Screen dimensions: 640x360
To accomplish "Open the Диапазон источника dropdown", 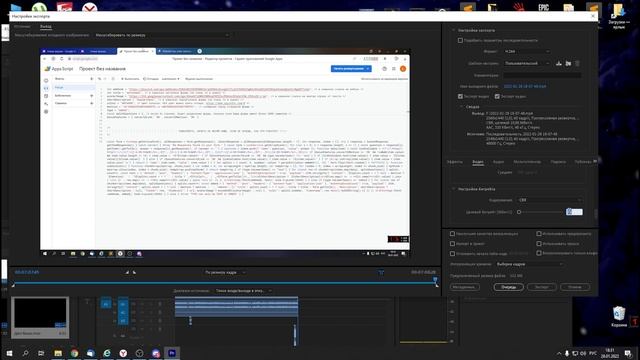I will (243, 291).
